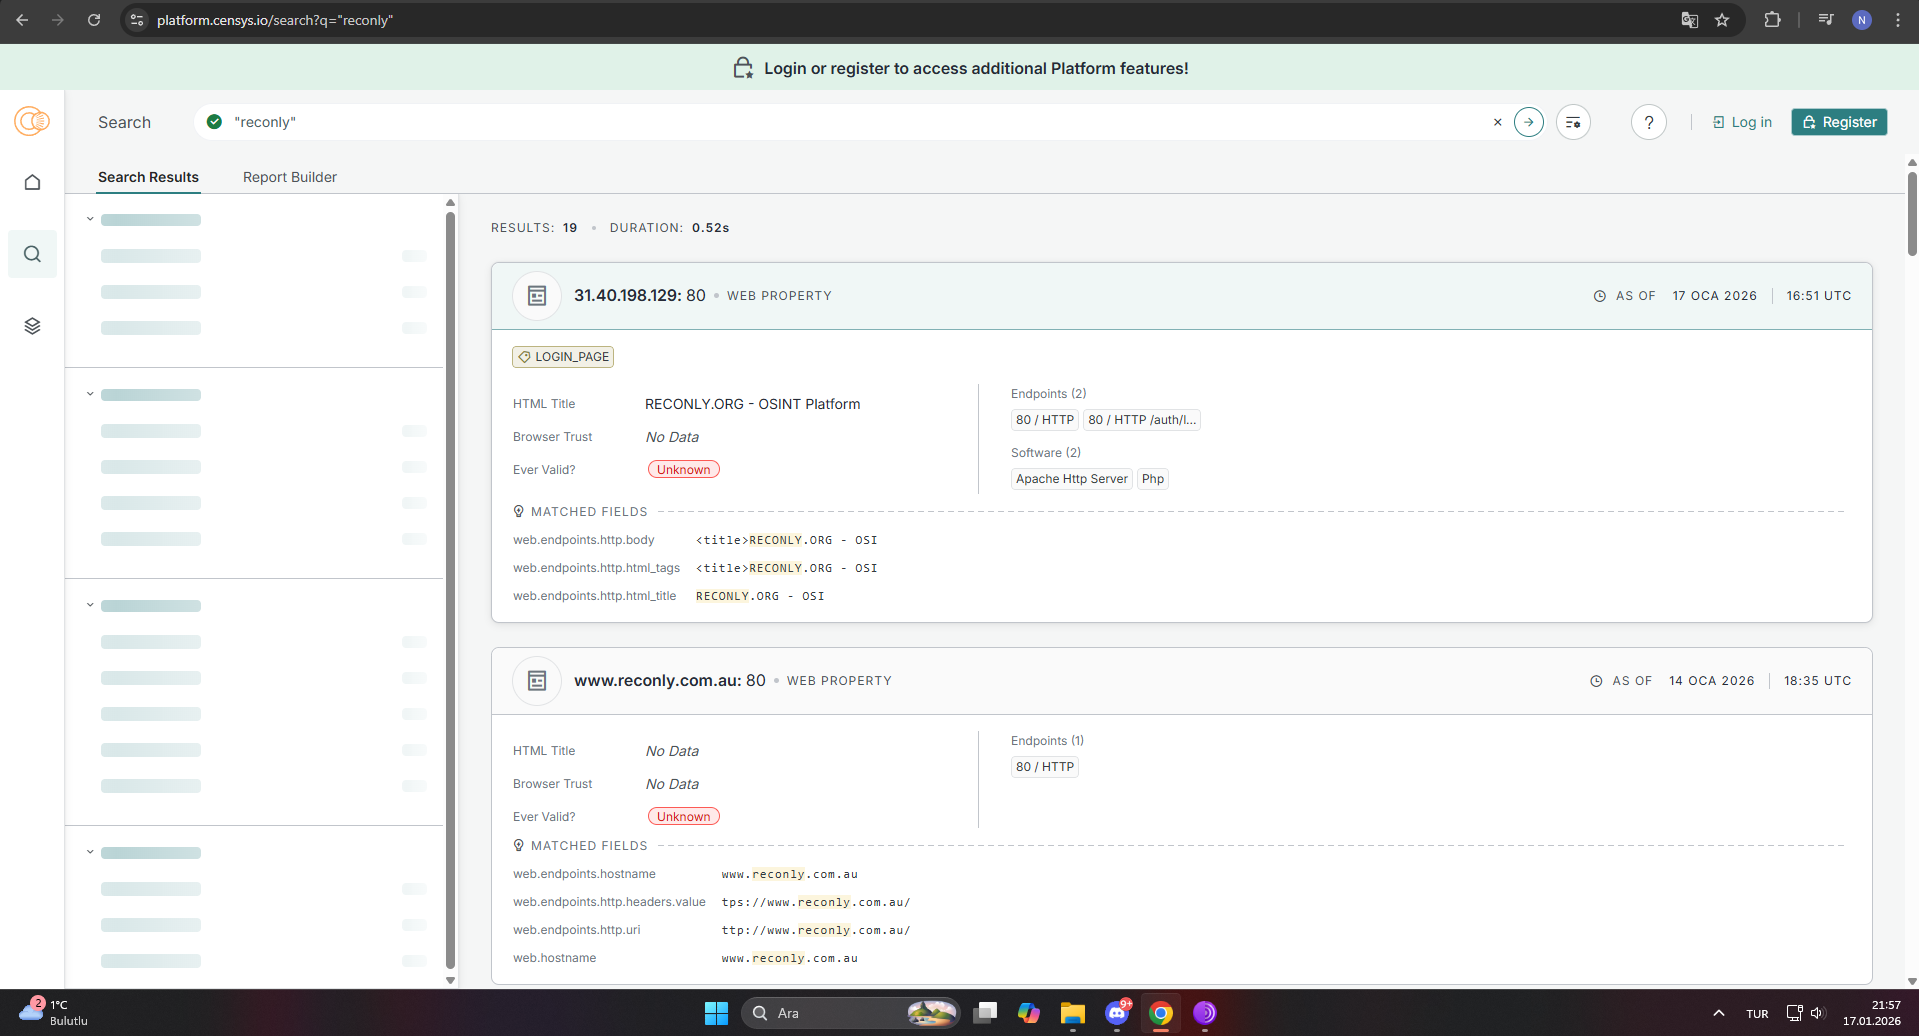Select the 80 / HTTP /auth/l... endpoint
The image size is (1919, 1036).
[1142, 420]
